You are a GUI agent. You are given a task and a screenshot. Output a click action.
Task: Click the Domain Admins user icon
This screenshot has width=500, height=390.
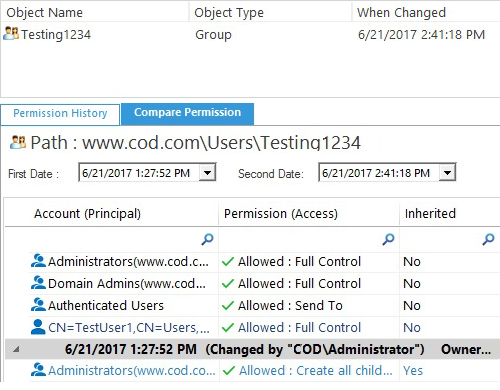[x=38, y=283]
